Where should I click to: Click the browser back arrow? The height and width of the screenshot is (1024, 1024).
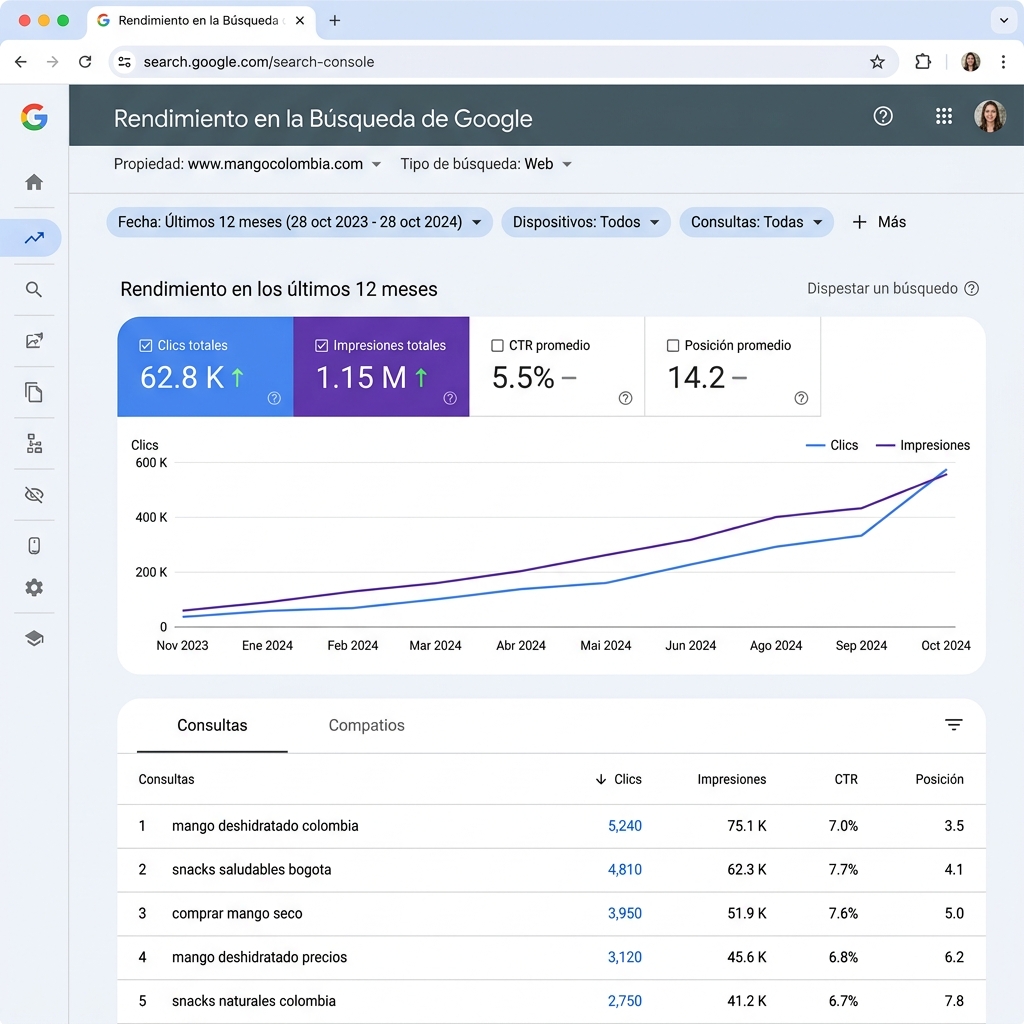pos(21,61)
